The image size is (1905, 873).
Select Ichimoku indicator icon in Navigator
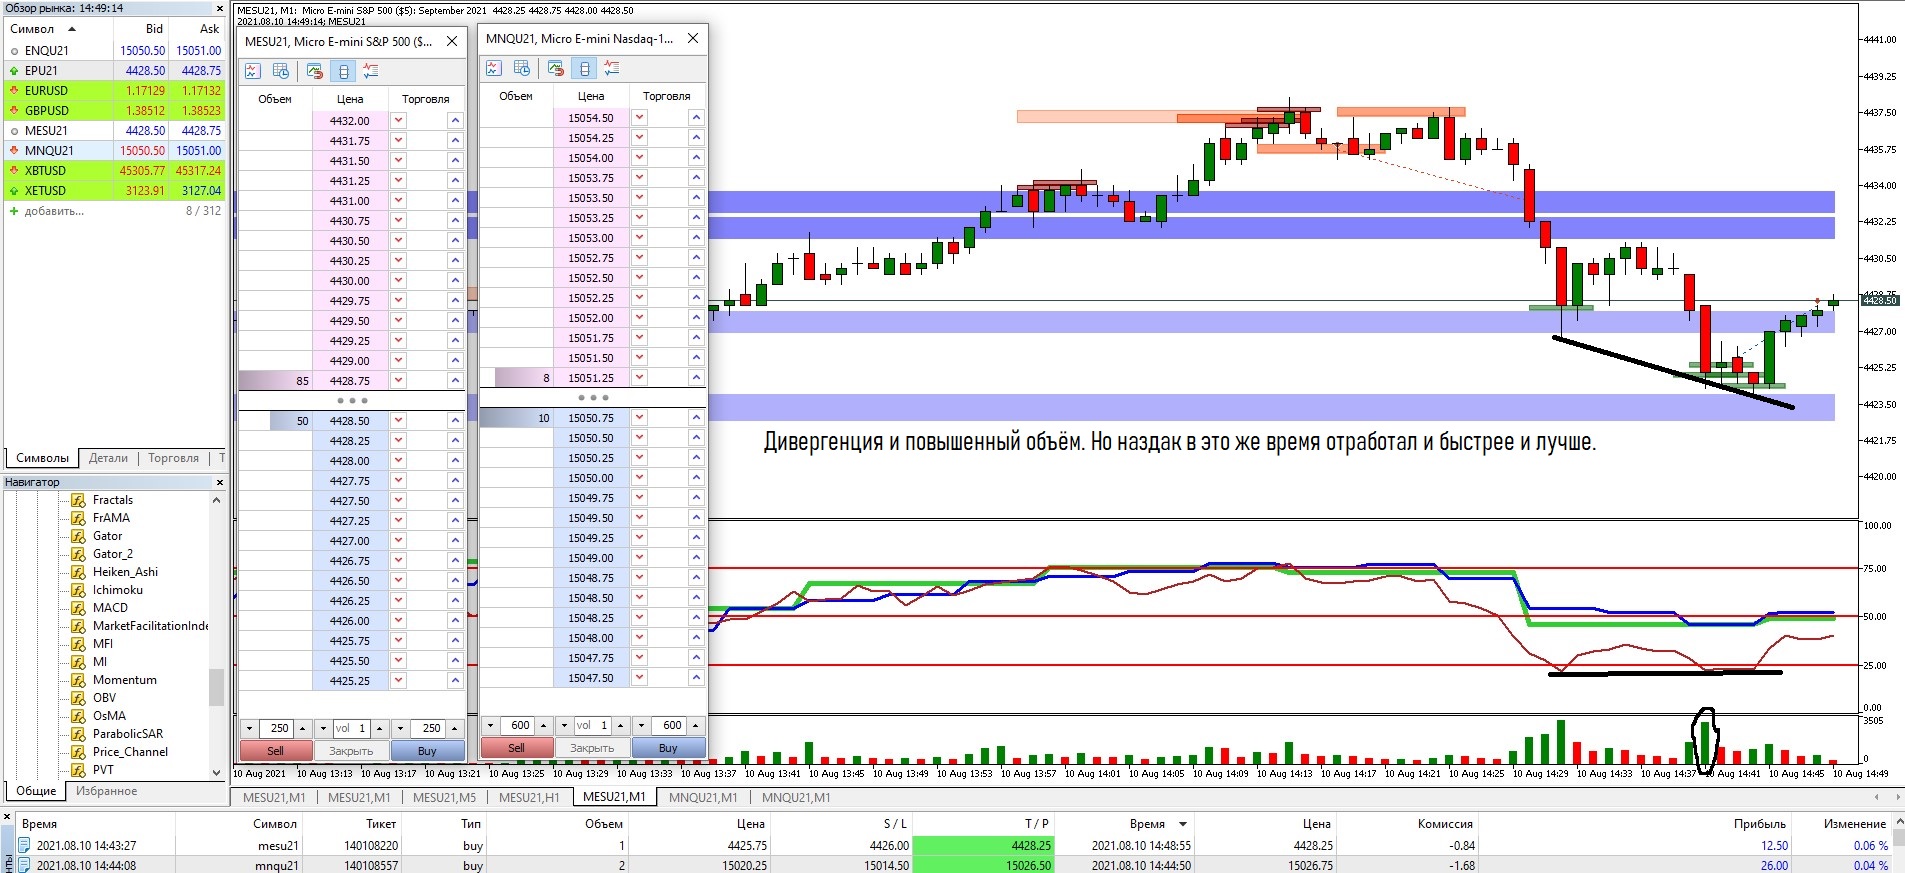point(78,590)
